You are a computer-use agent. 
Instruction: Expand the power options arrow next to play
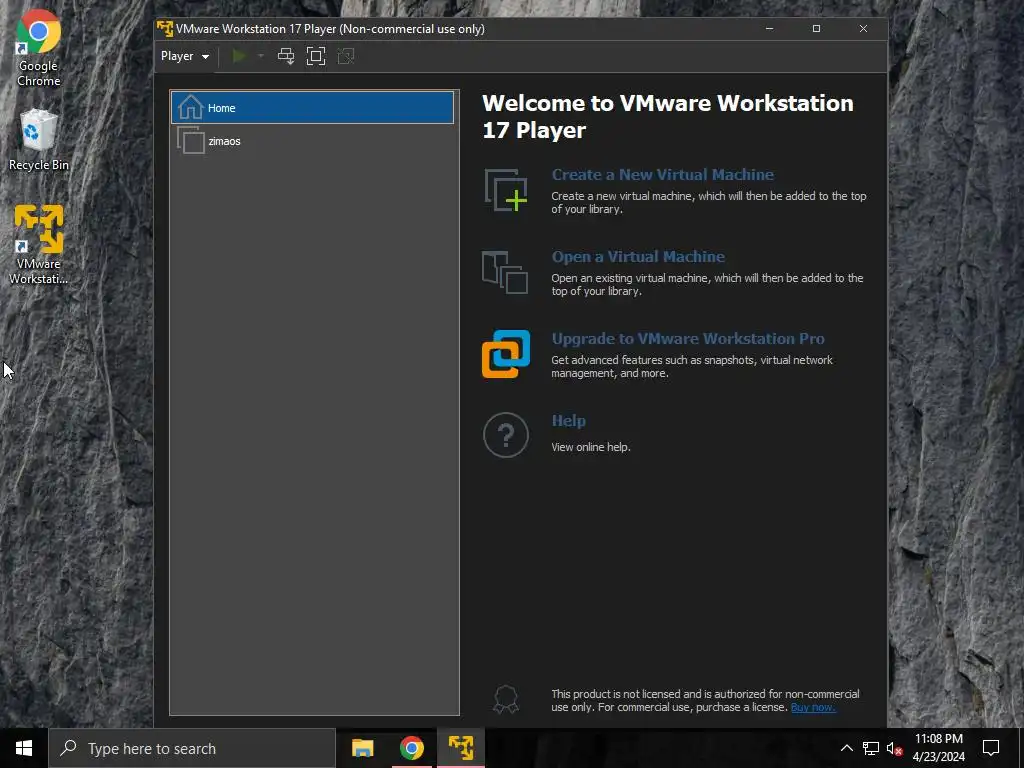point(261,56)
